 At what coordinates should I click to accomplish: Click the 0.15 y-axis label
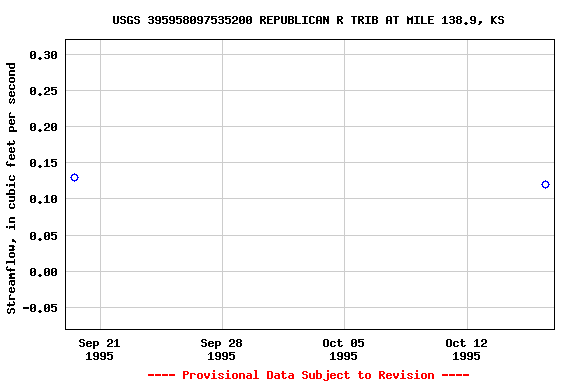(44, 163)
